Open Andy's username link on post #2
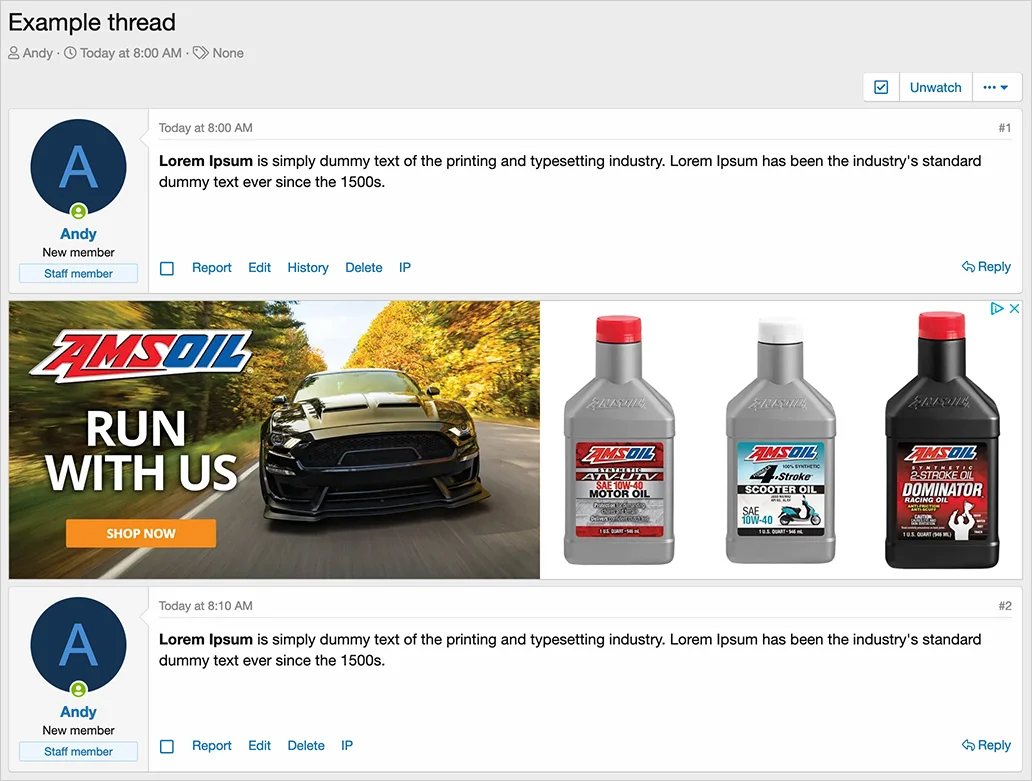 [78, 712]
